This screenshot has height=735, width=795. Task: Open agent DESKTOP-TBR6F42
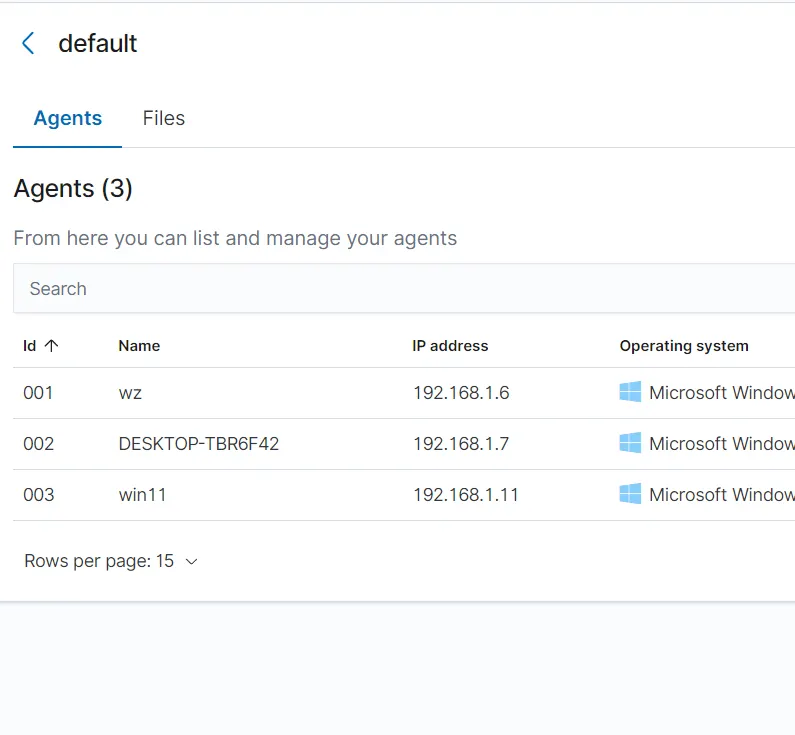(x=198, y=444)
